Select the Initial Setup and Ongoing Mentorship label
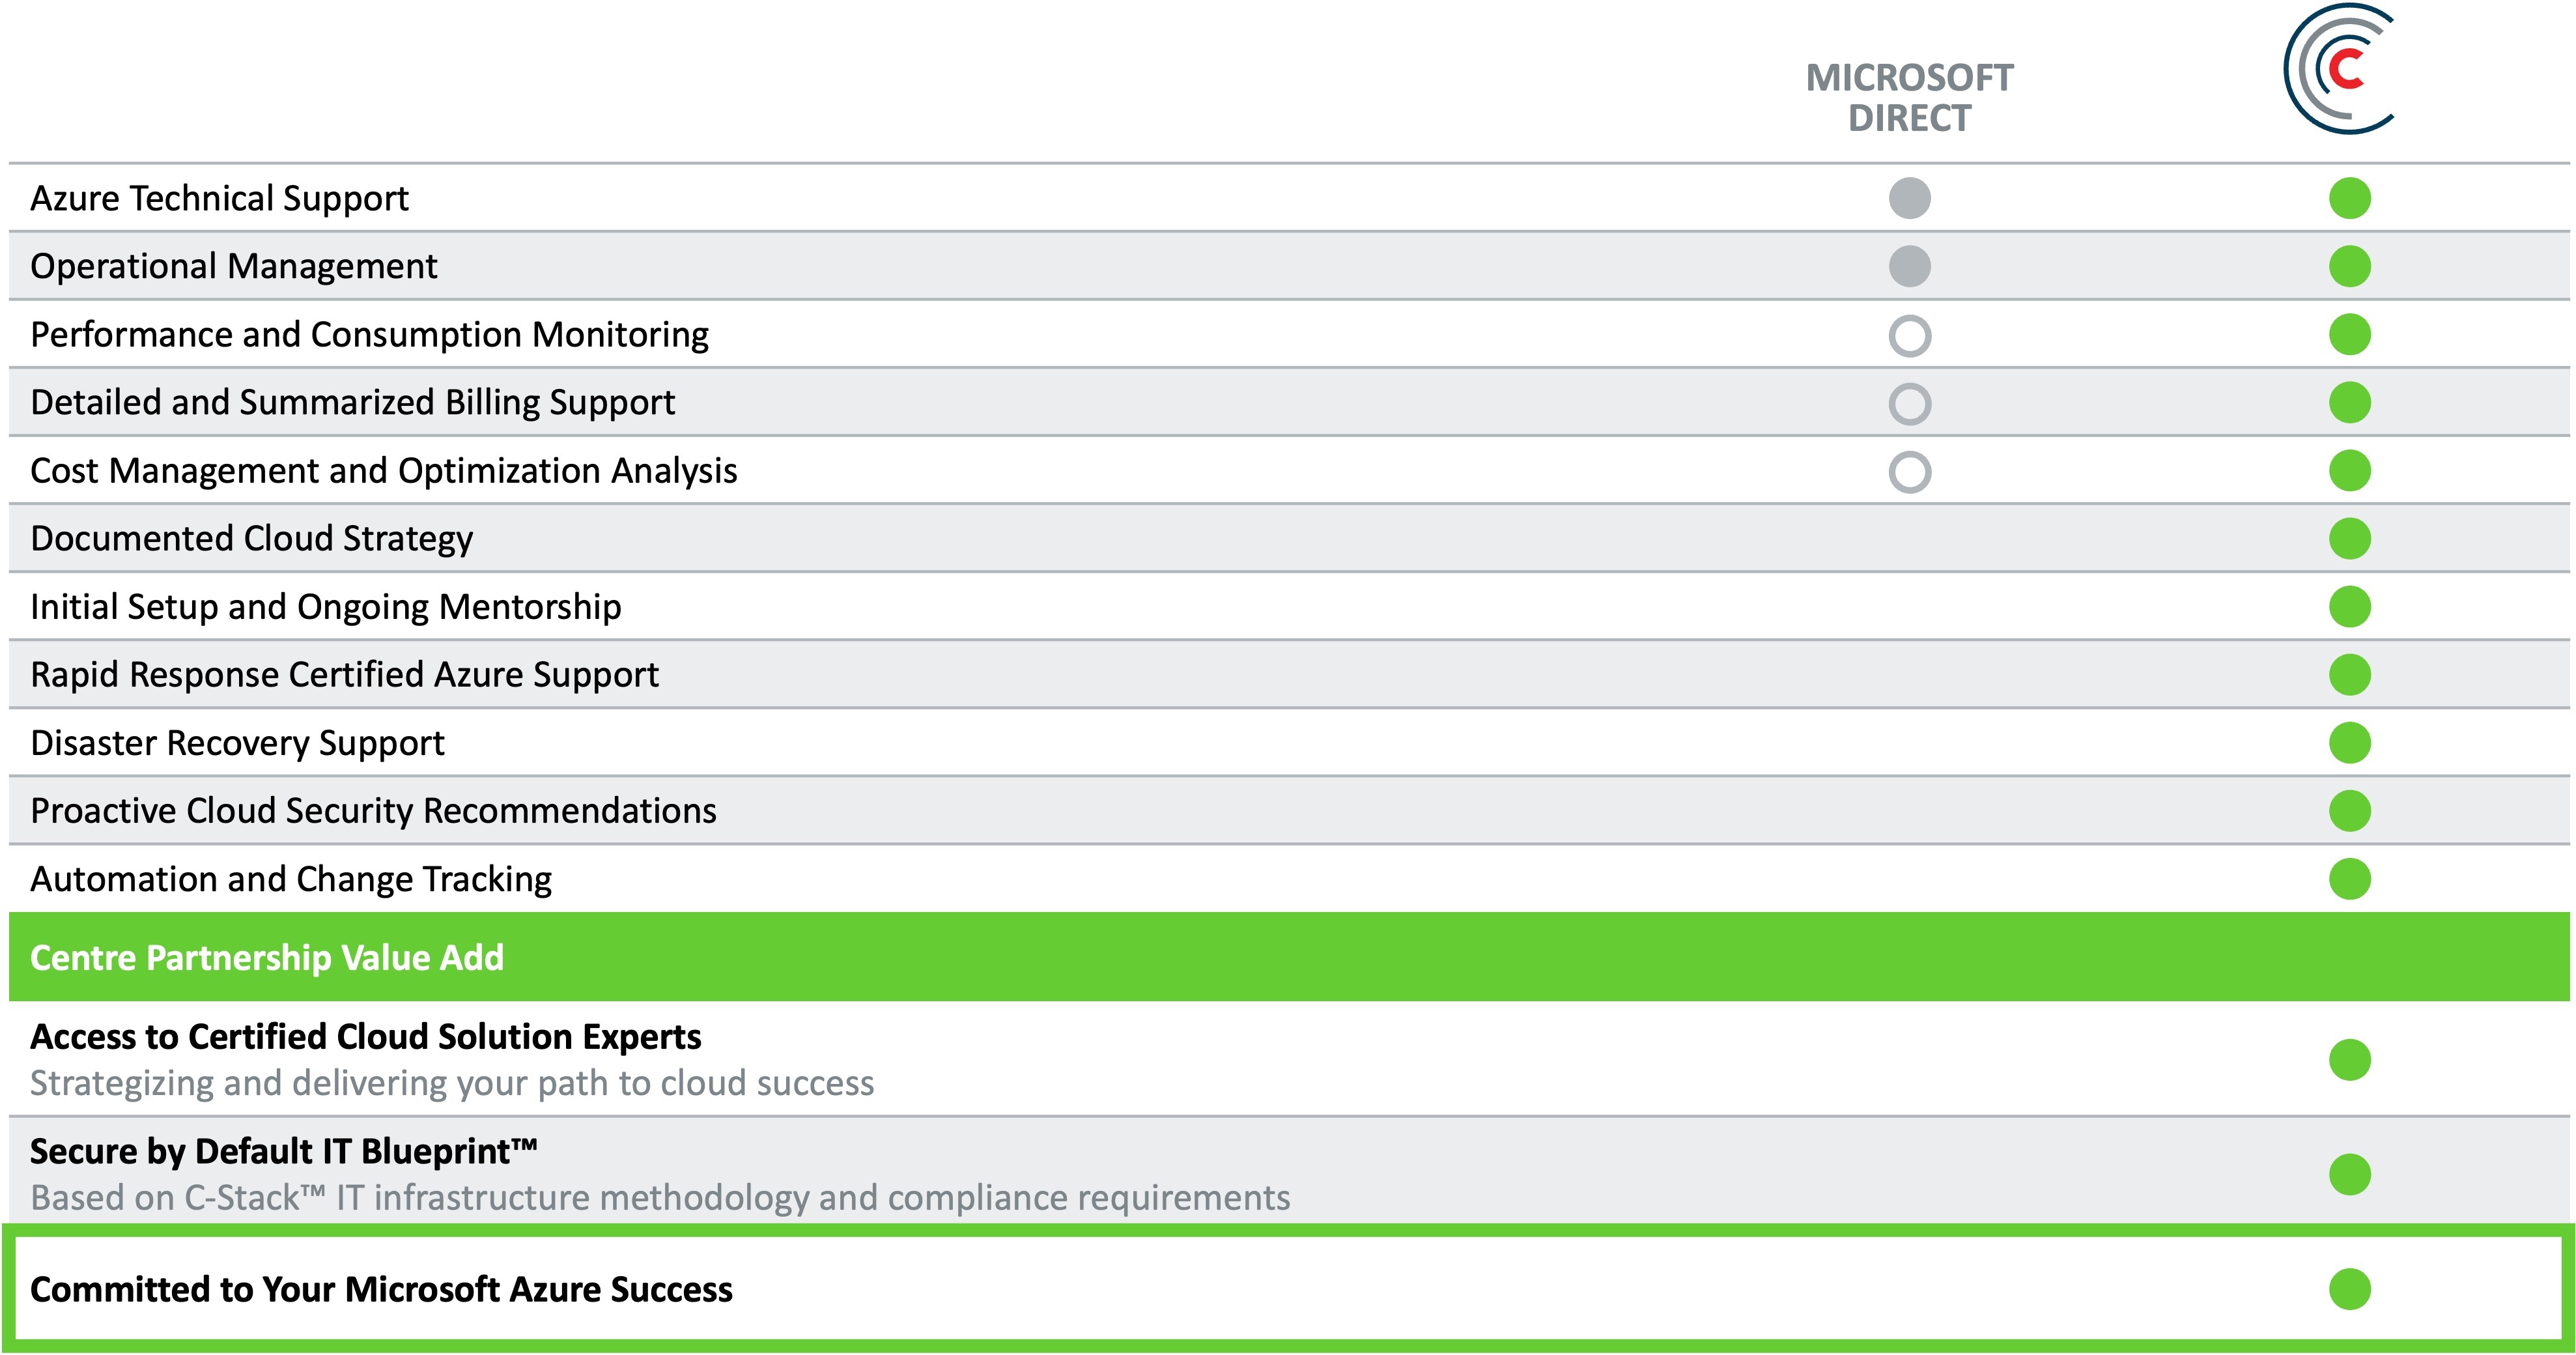Viewport: 2576px width, 1355px height. tap(325, 607)
